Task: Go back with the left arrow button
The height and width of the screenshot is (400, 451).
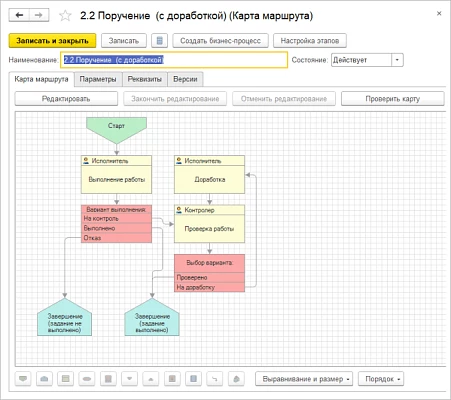Action: [19, 15]
